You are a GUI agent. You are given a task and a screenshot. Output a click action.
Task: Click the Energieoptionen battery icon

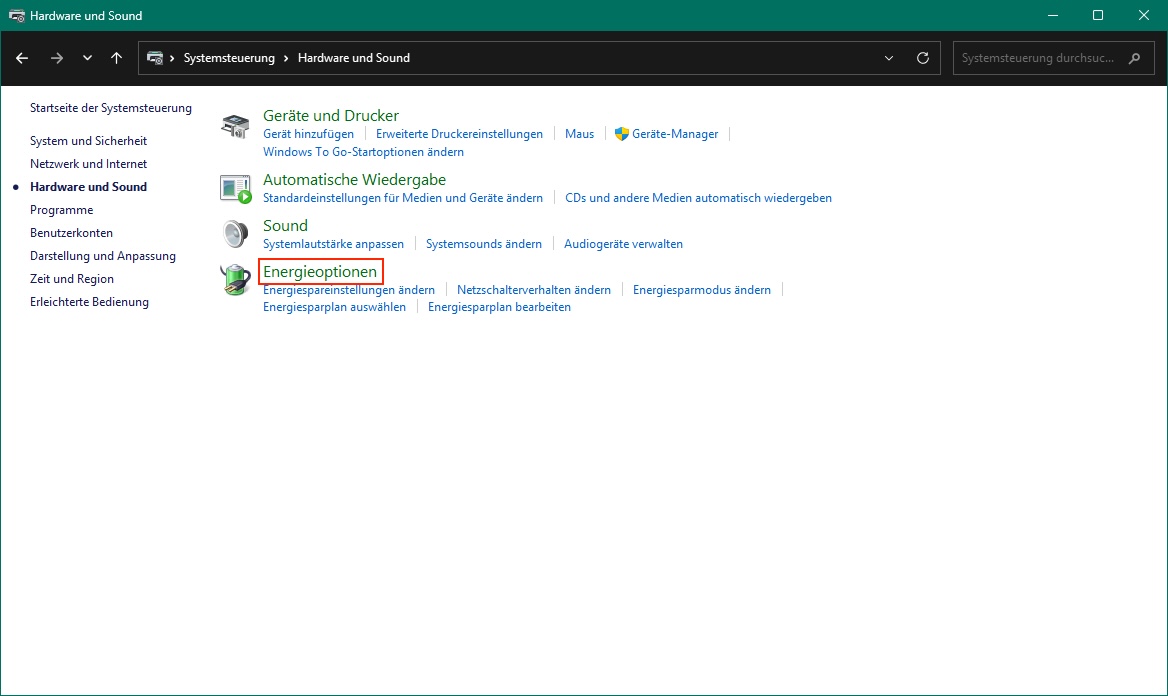(x=235, y=280)
